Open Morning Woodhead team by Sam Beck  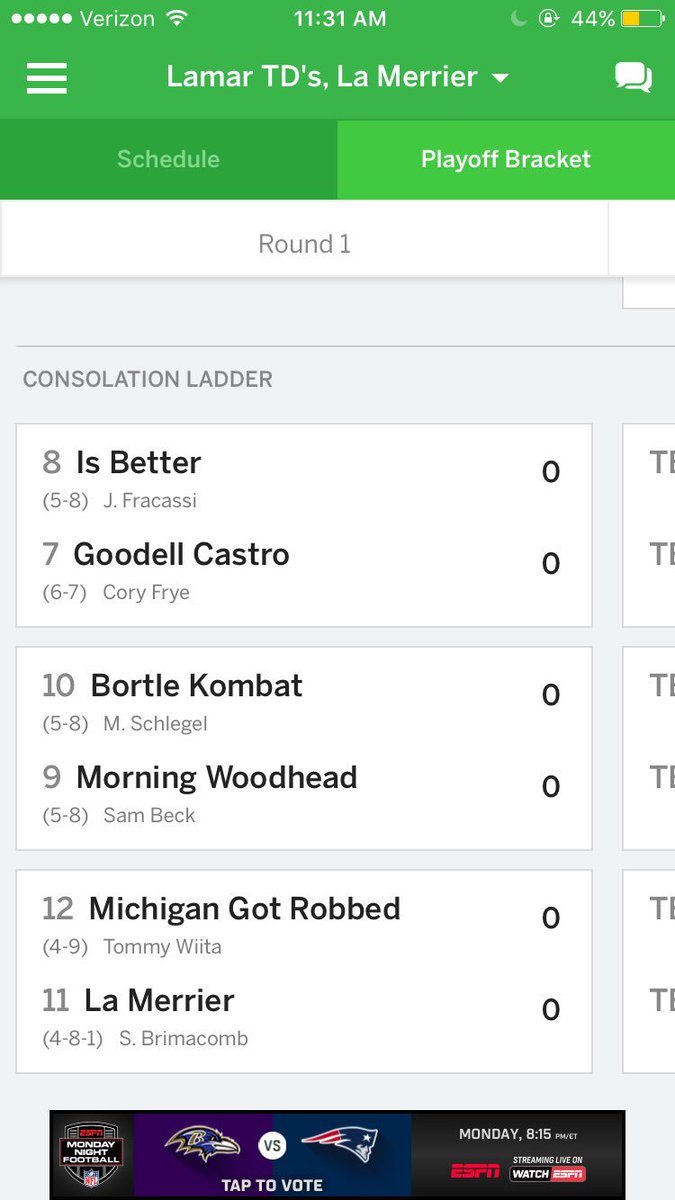point(304,793)
